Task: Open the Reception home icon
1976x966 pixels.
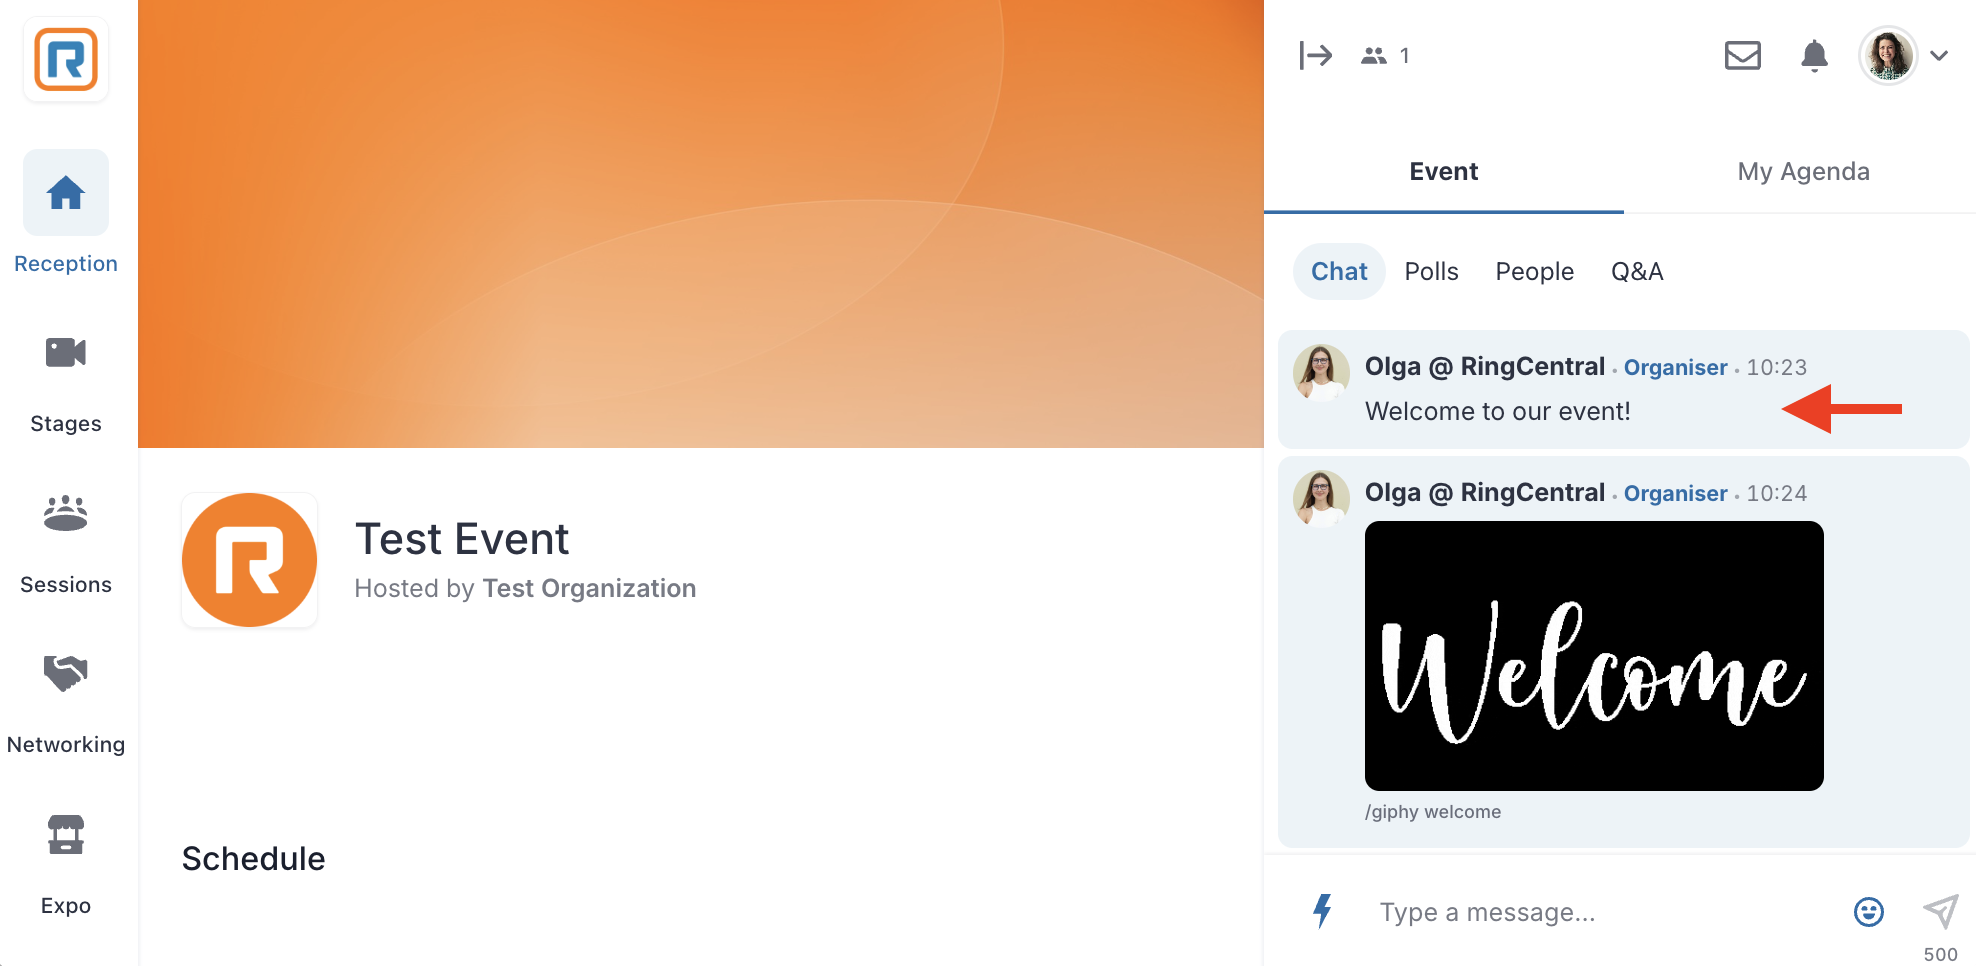Action: (66, 192)
